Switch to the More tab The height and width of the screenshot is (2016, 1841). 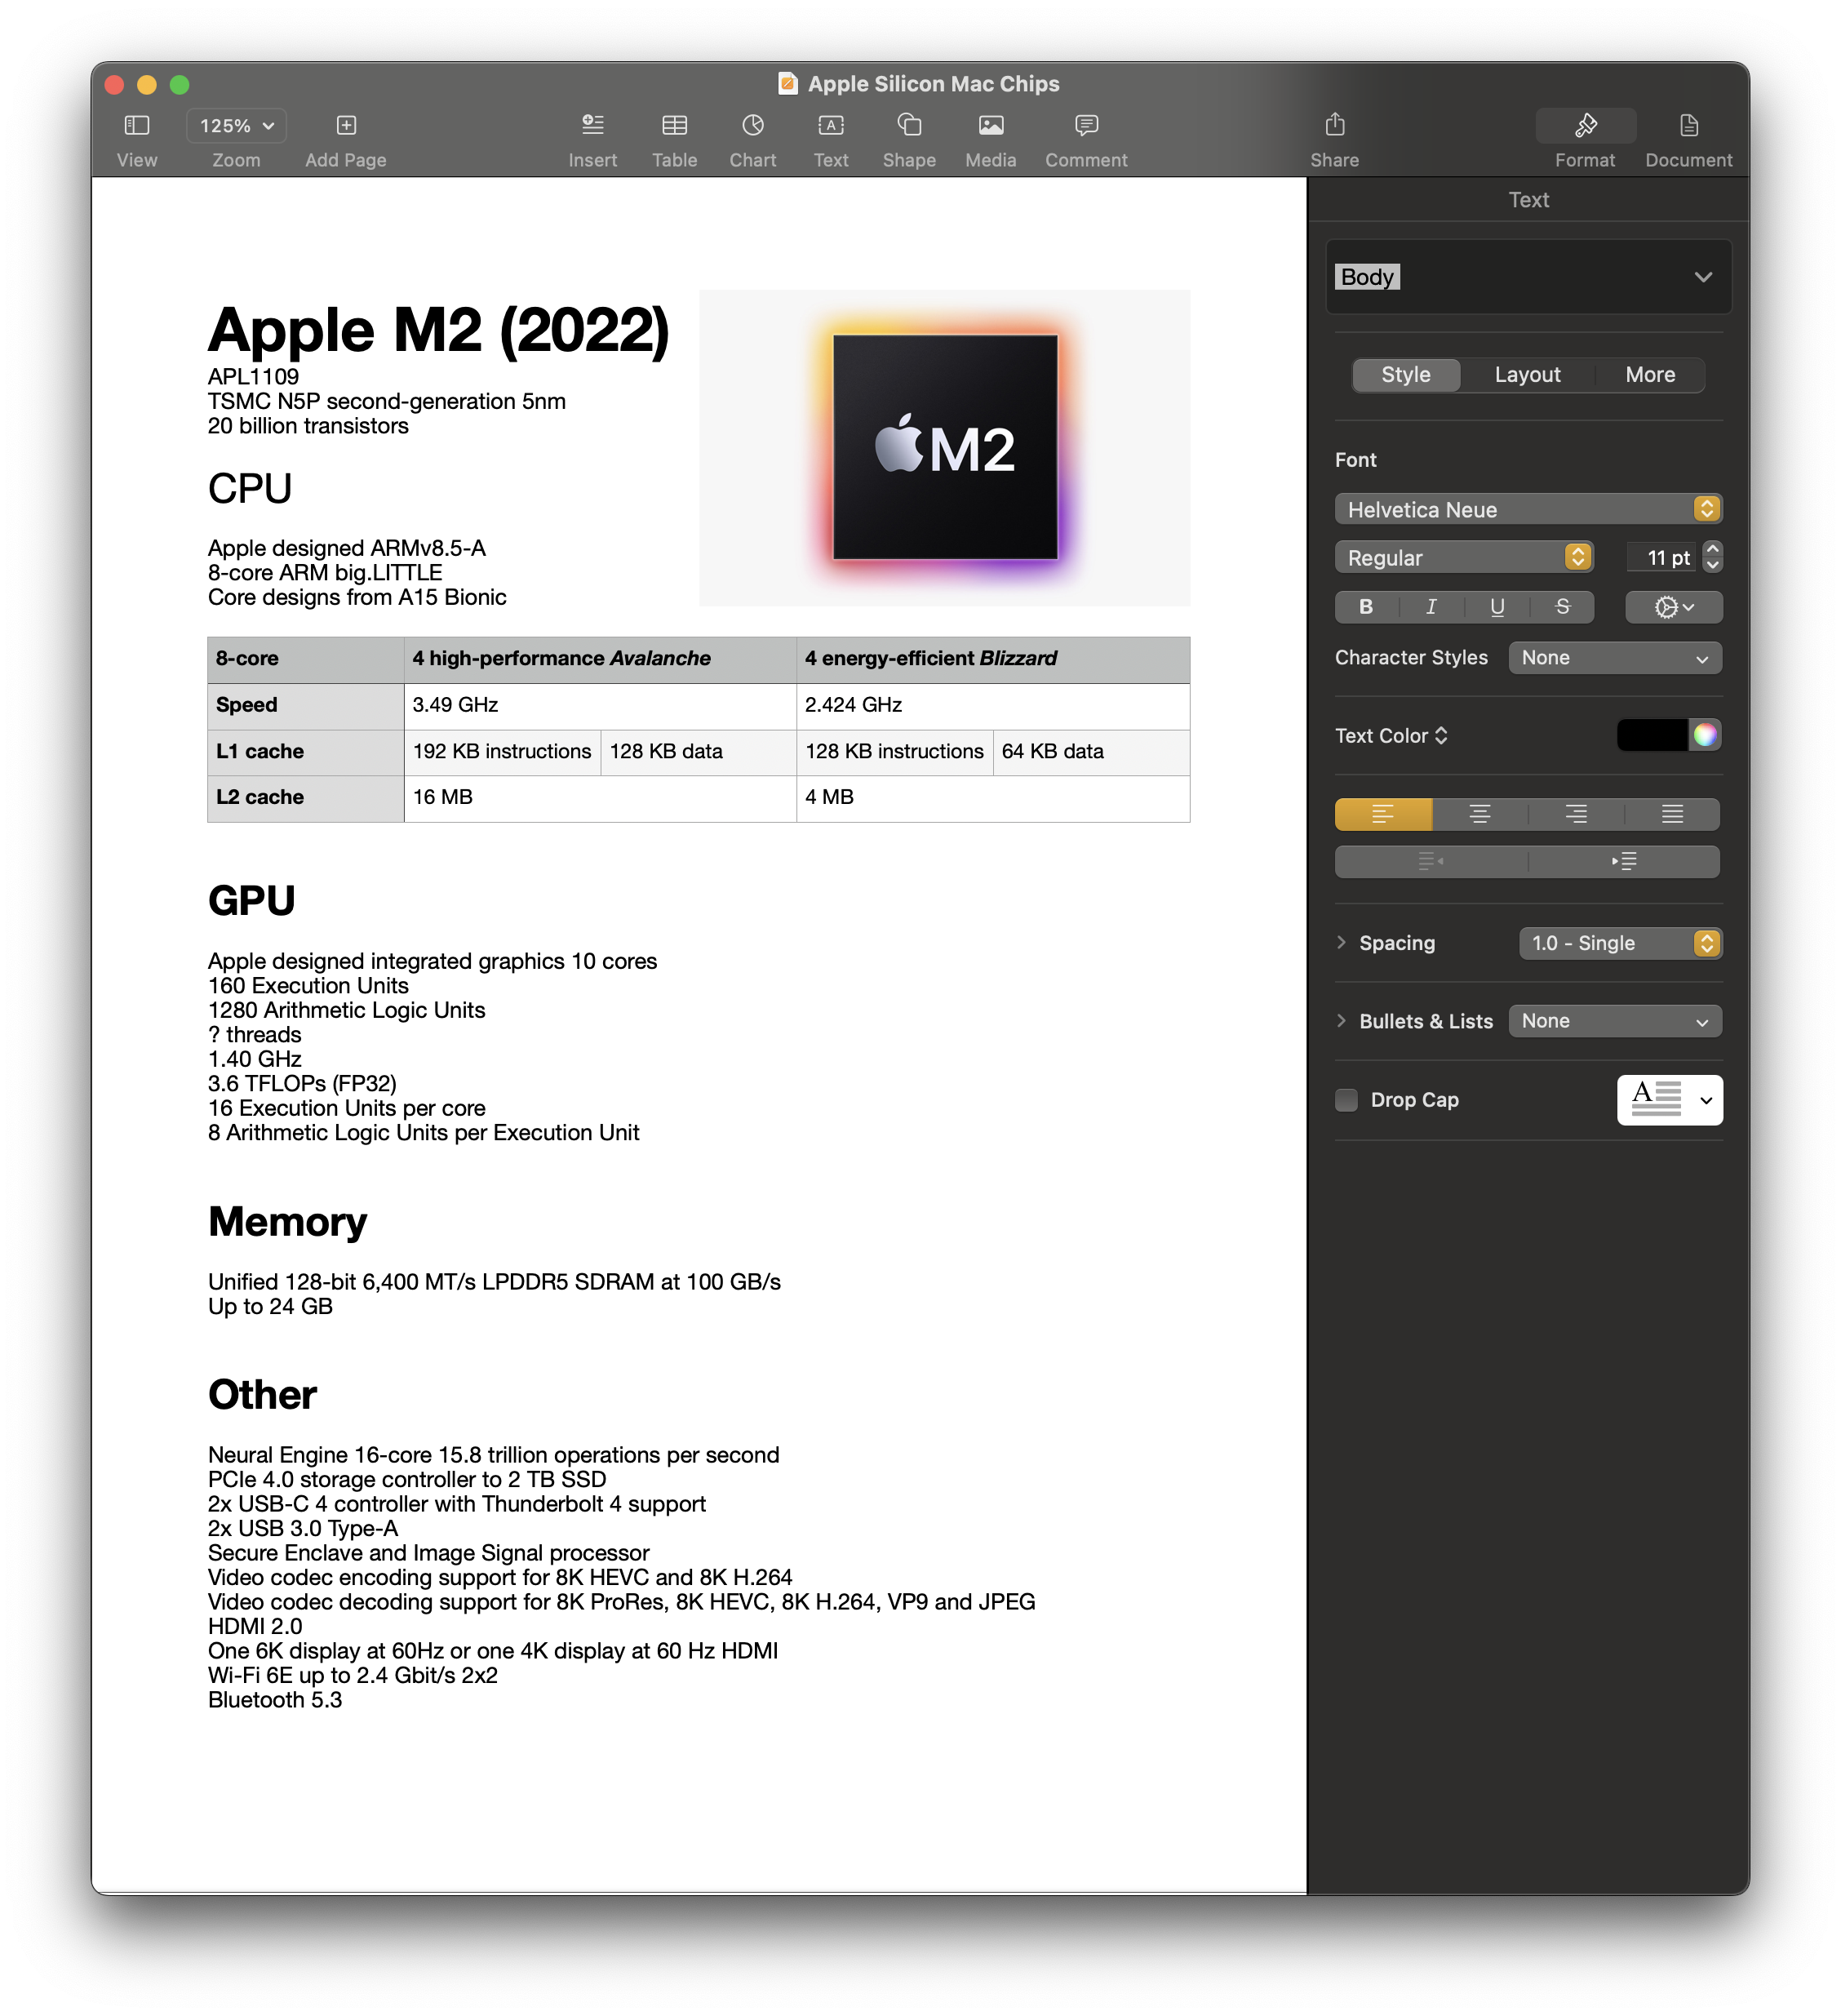pyautogui.click(x=1649, y=375)
